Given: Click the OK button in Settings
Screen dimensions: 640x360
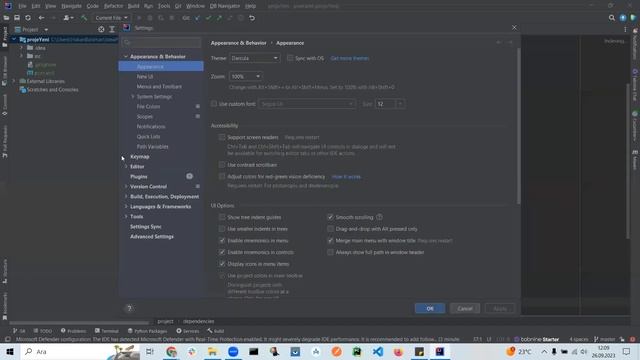Looking at the screenshot, I should [x=430, y=309].
